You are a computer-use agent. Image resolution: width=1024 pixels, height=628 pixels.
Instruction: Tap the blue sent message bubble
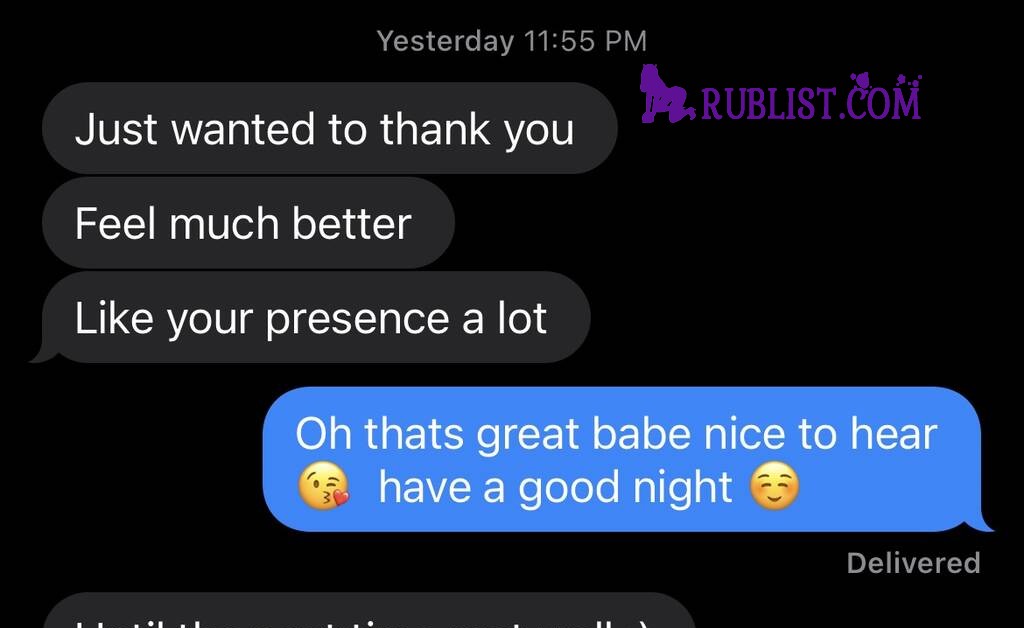click(x=622, y=459)
